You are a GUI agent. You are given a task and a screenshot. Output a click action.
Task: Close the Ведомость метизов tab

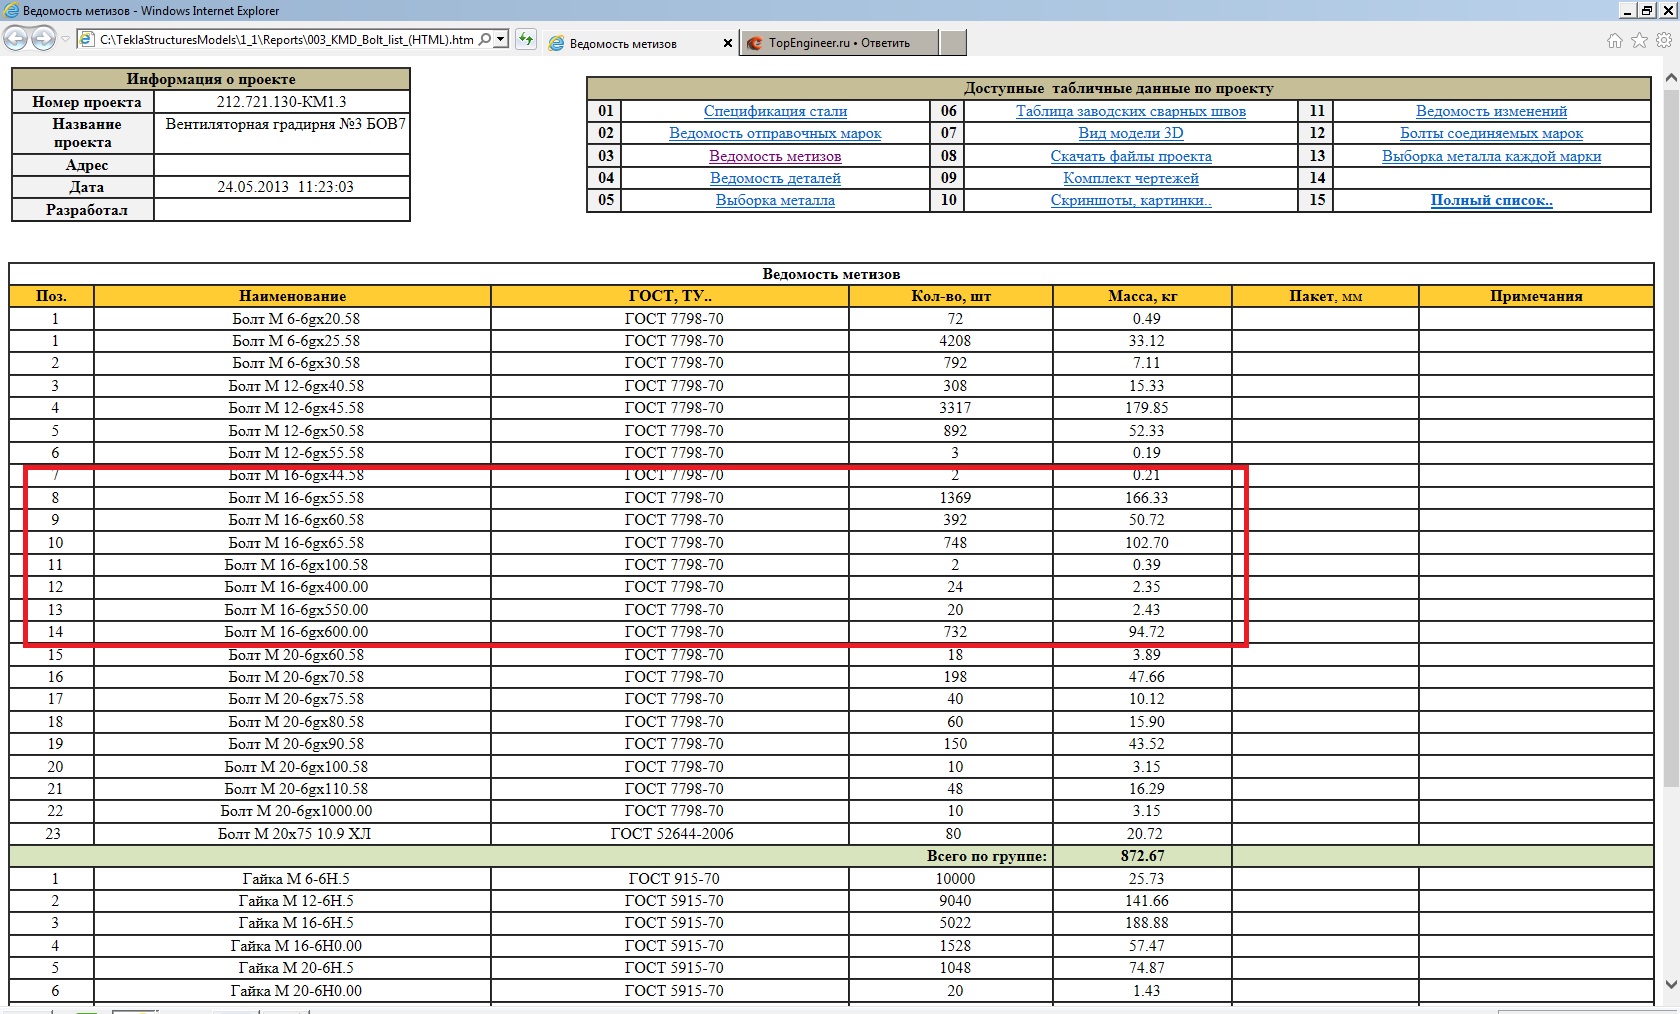(x=727, y=43)
